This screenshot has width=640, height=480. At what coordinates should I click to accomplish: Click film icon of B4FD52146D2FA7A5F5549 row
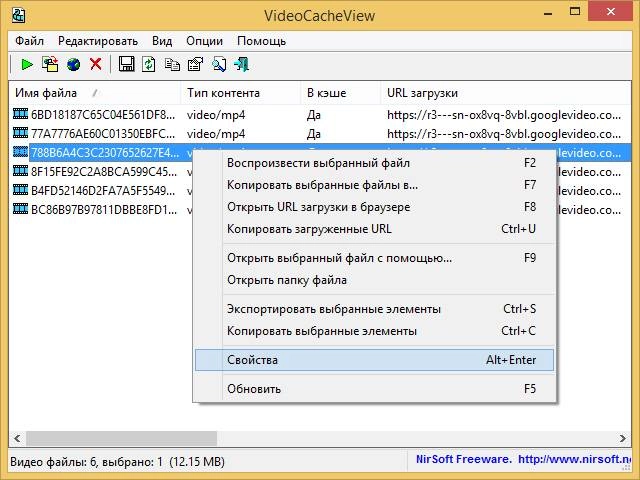[x=20, y=190]
